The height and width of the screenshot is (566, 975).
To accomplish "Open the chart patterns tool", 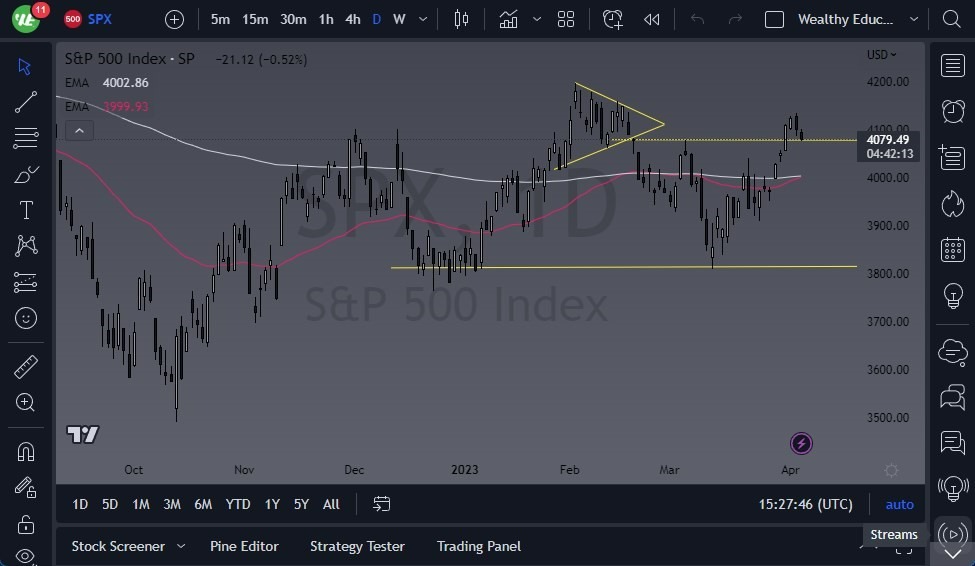I will pyautogui.click(x=25, y=246).
